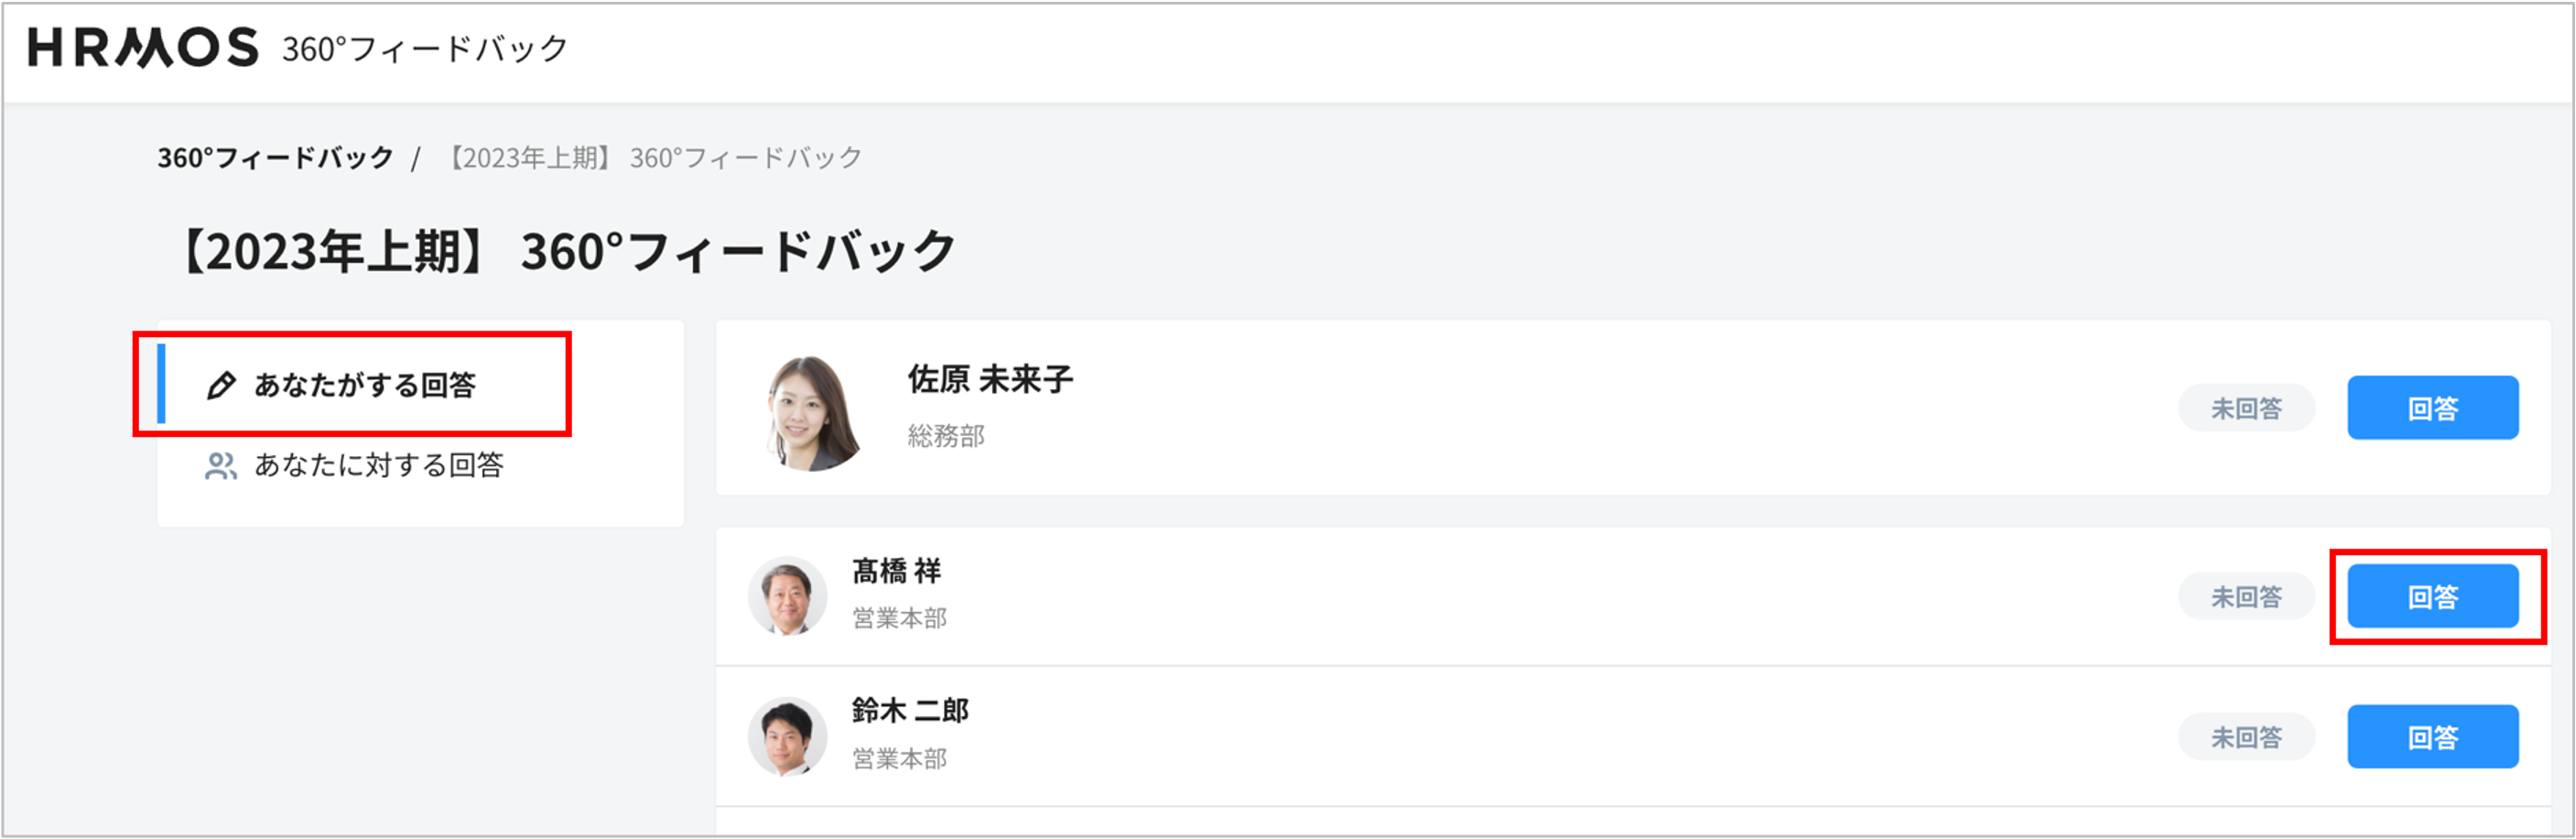Viewport: 2576px width, 839px height.
Task: Select the name 佐原 未来子
Action: 990,380
